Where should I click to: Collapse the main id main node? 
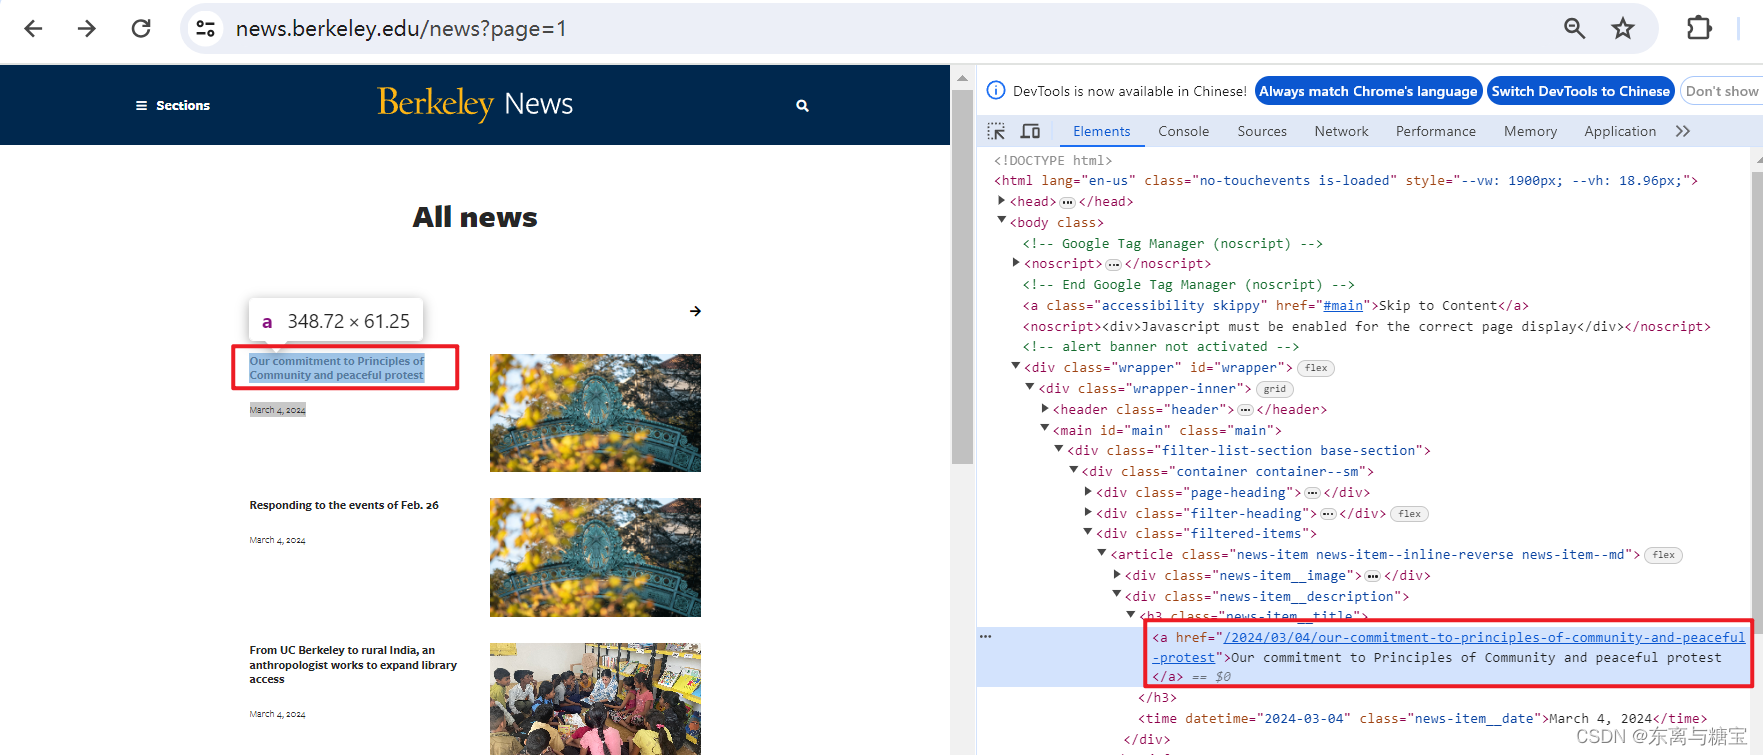1045,429
